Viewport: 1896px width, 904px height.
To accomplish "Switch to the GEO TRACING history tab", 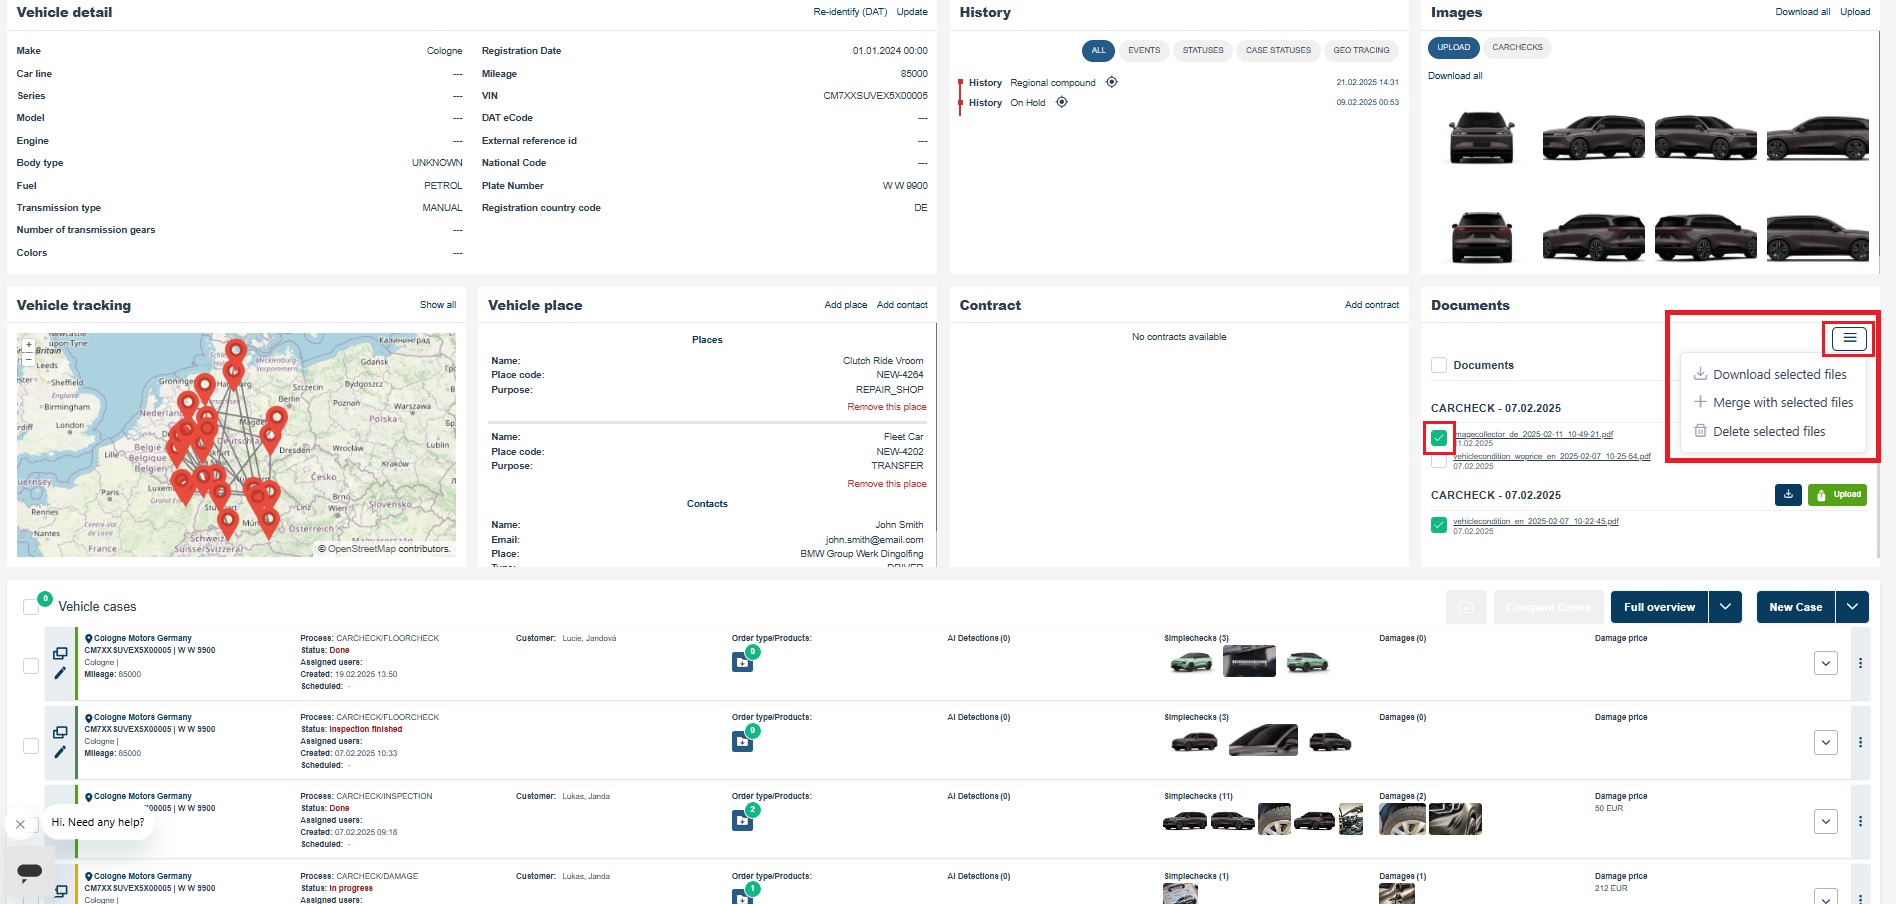I will (1360, 50).
